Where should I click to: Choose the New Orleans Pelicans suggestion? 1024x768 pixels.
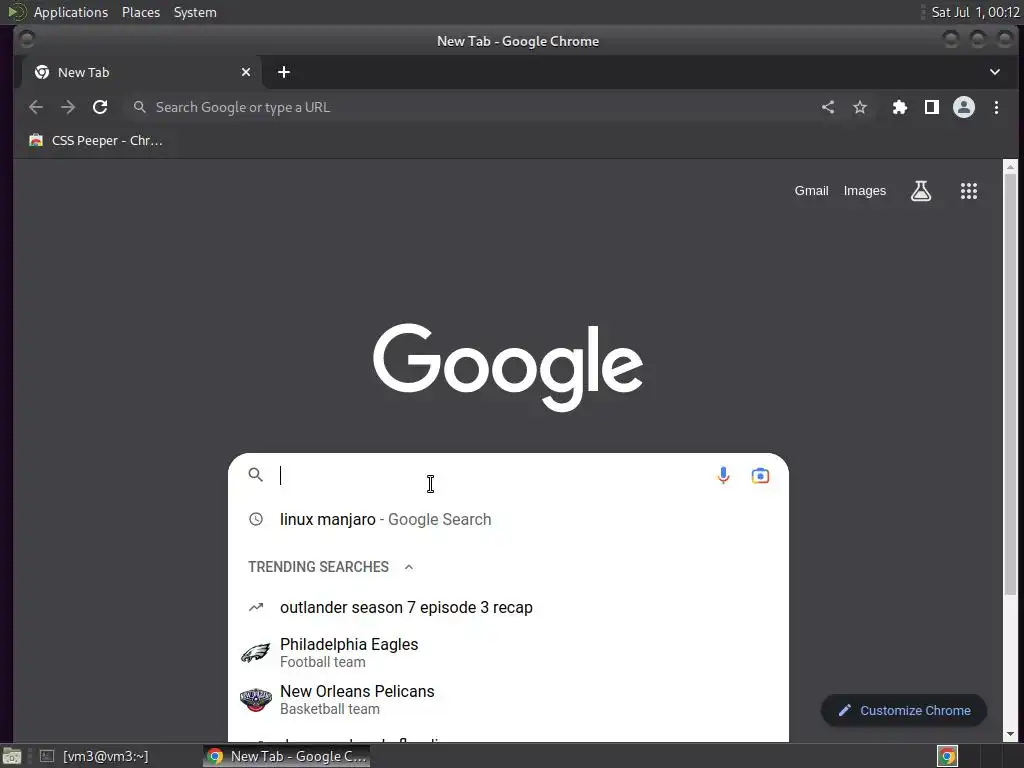point(508,699)
